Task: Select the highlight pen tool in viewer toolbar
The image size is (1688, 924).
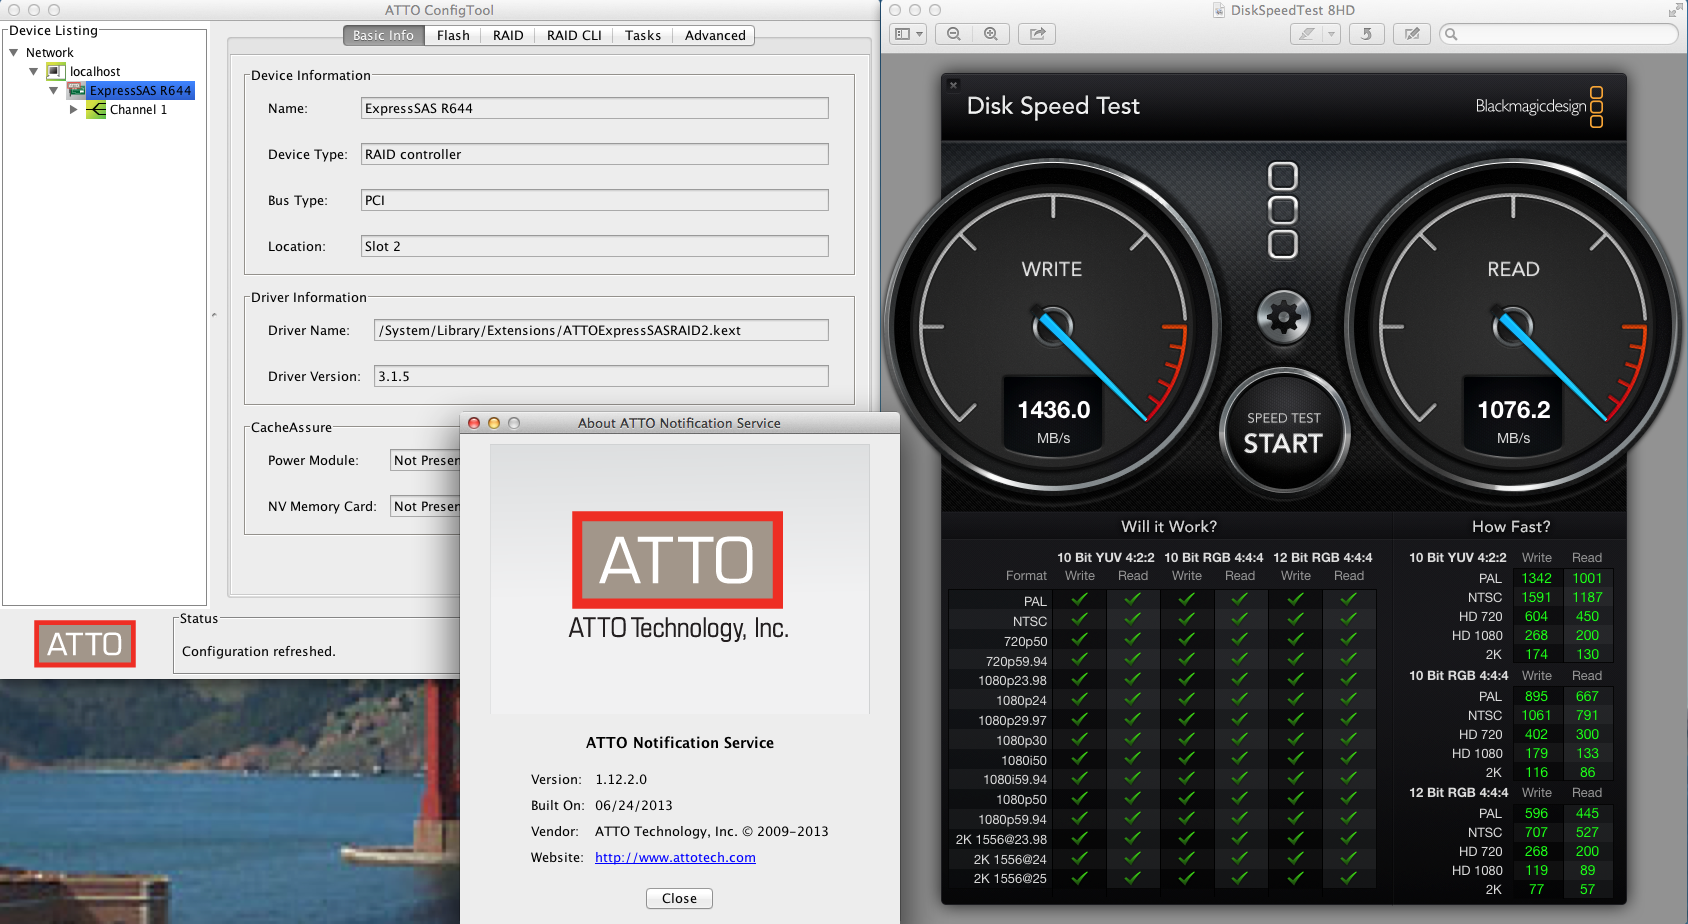Action: (x=1306, y=34)
